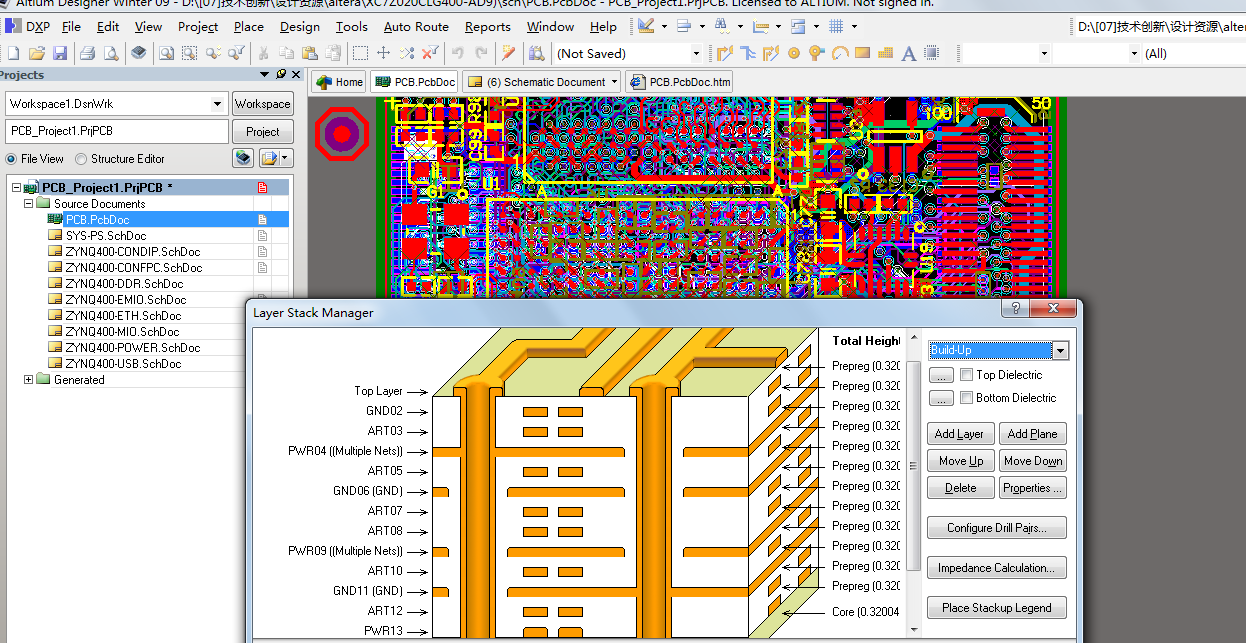Open the Auto Route menu

point(416,26)
